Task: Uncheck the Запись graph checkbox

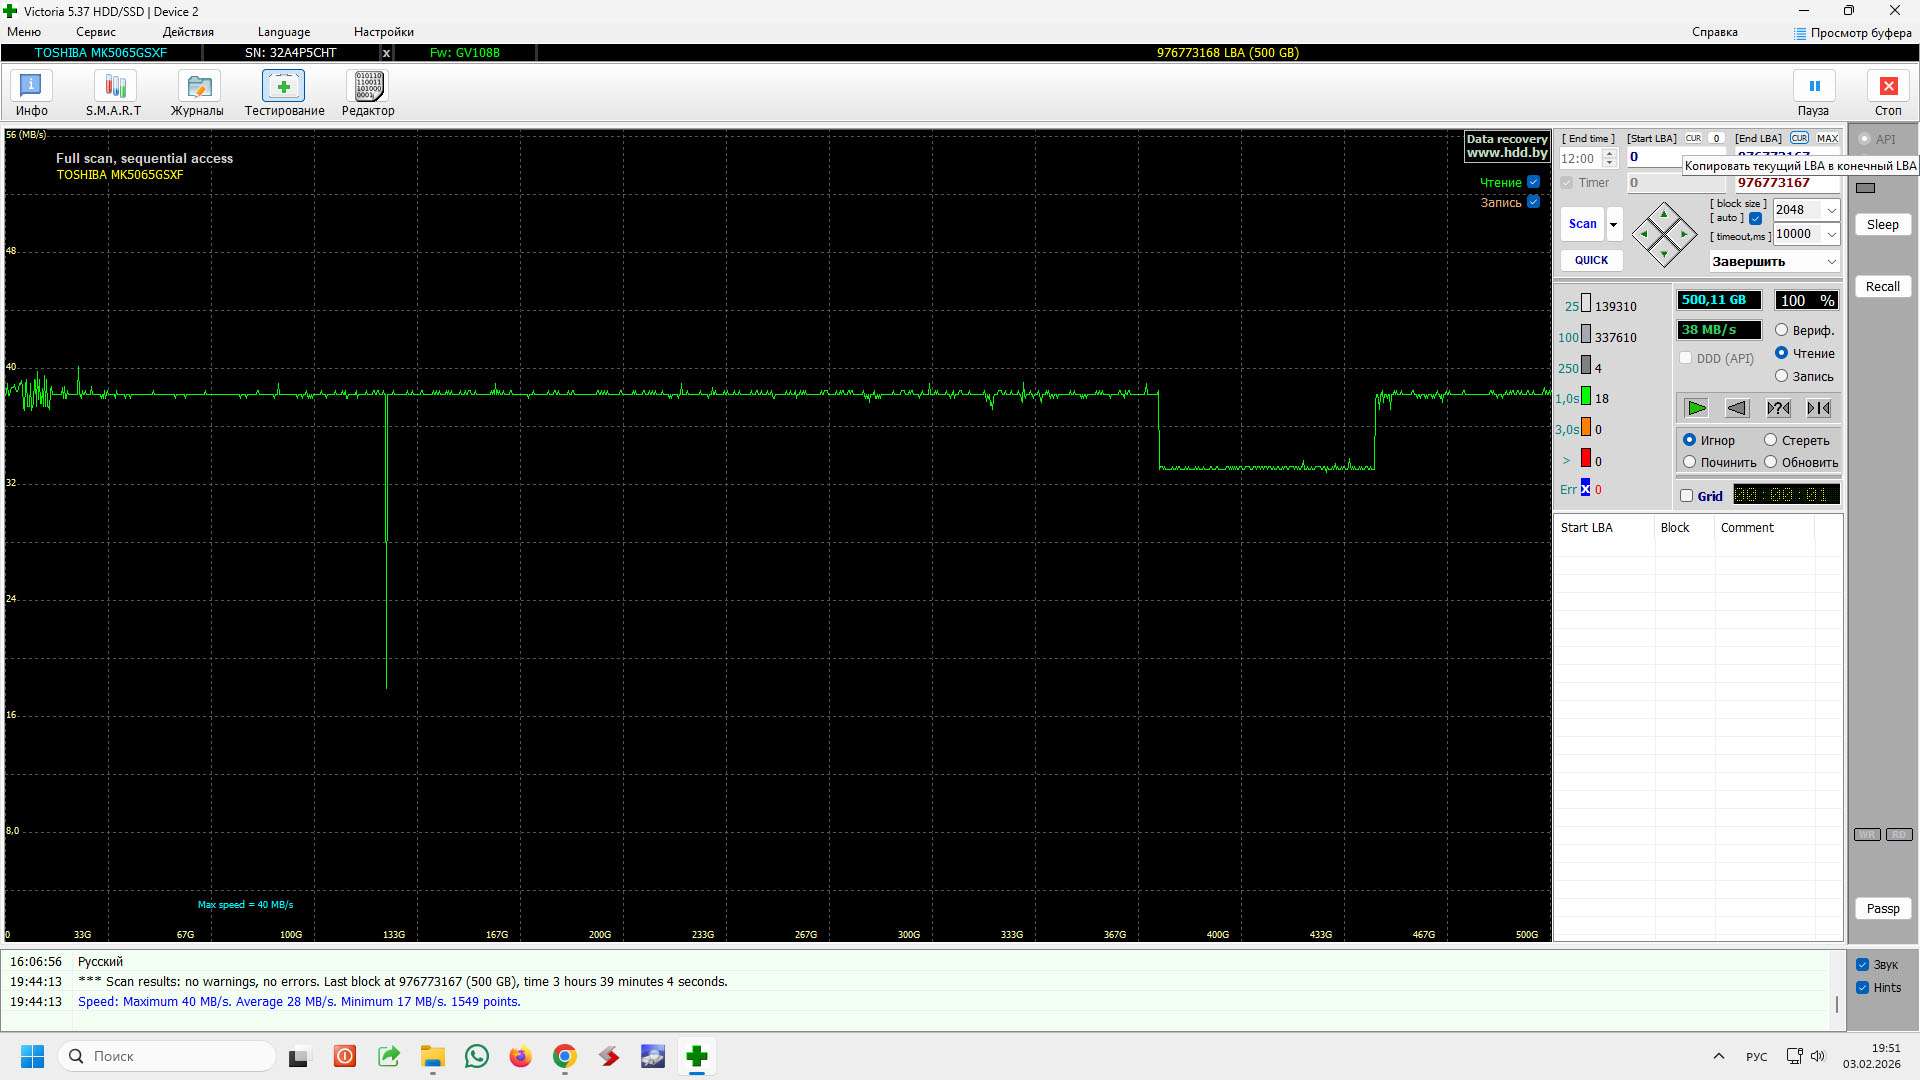Action: click(1533, 202)
